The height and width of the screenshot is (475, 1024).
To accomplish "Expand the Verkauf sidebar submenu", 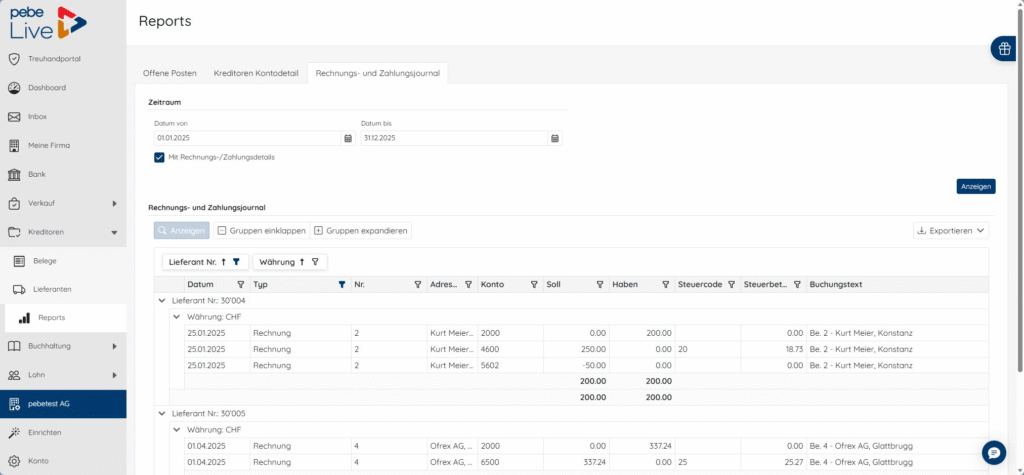I will (114, 203).
